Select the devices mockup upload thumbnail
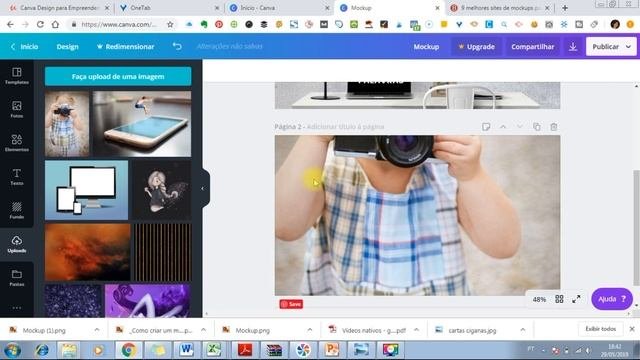 tap(86, 190)
